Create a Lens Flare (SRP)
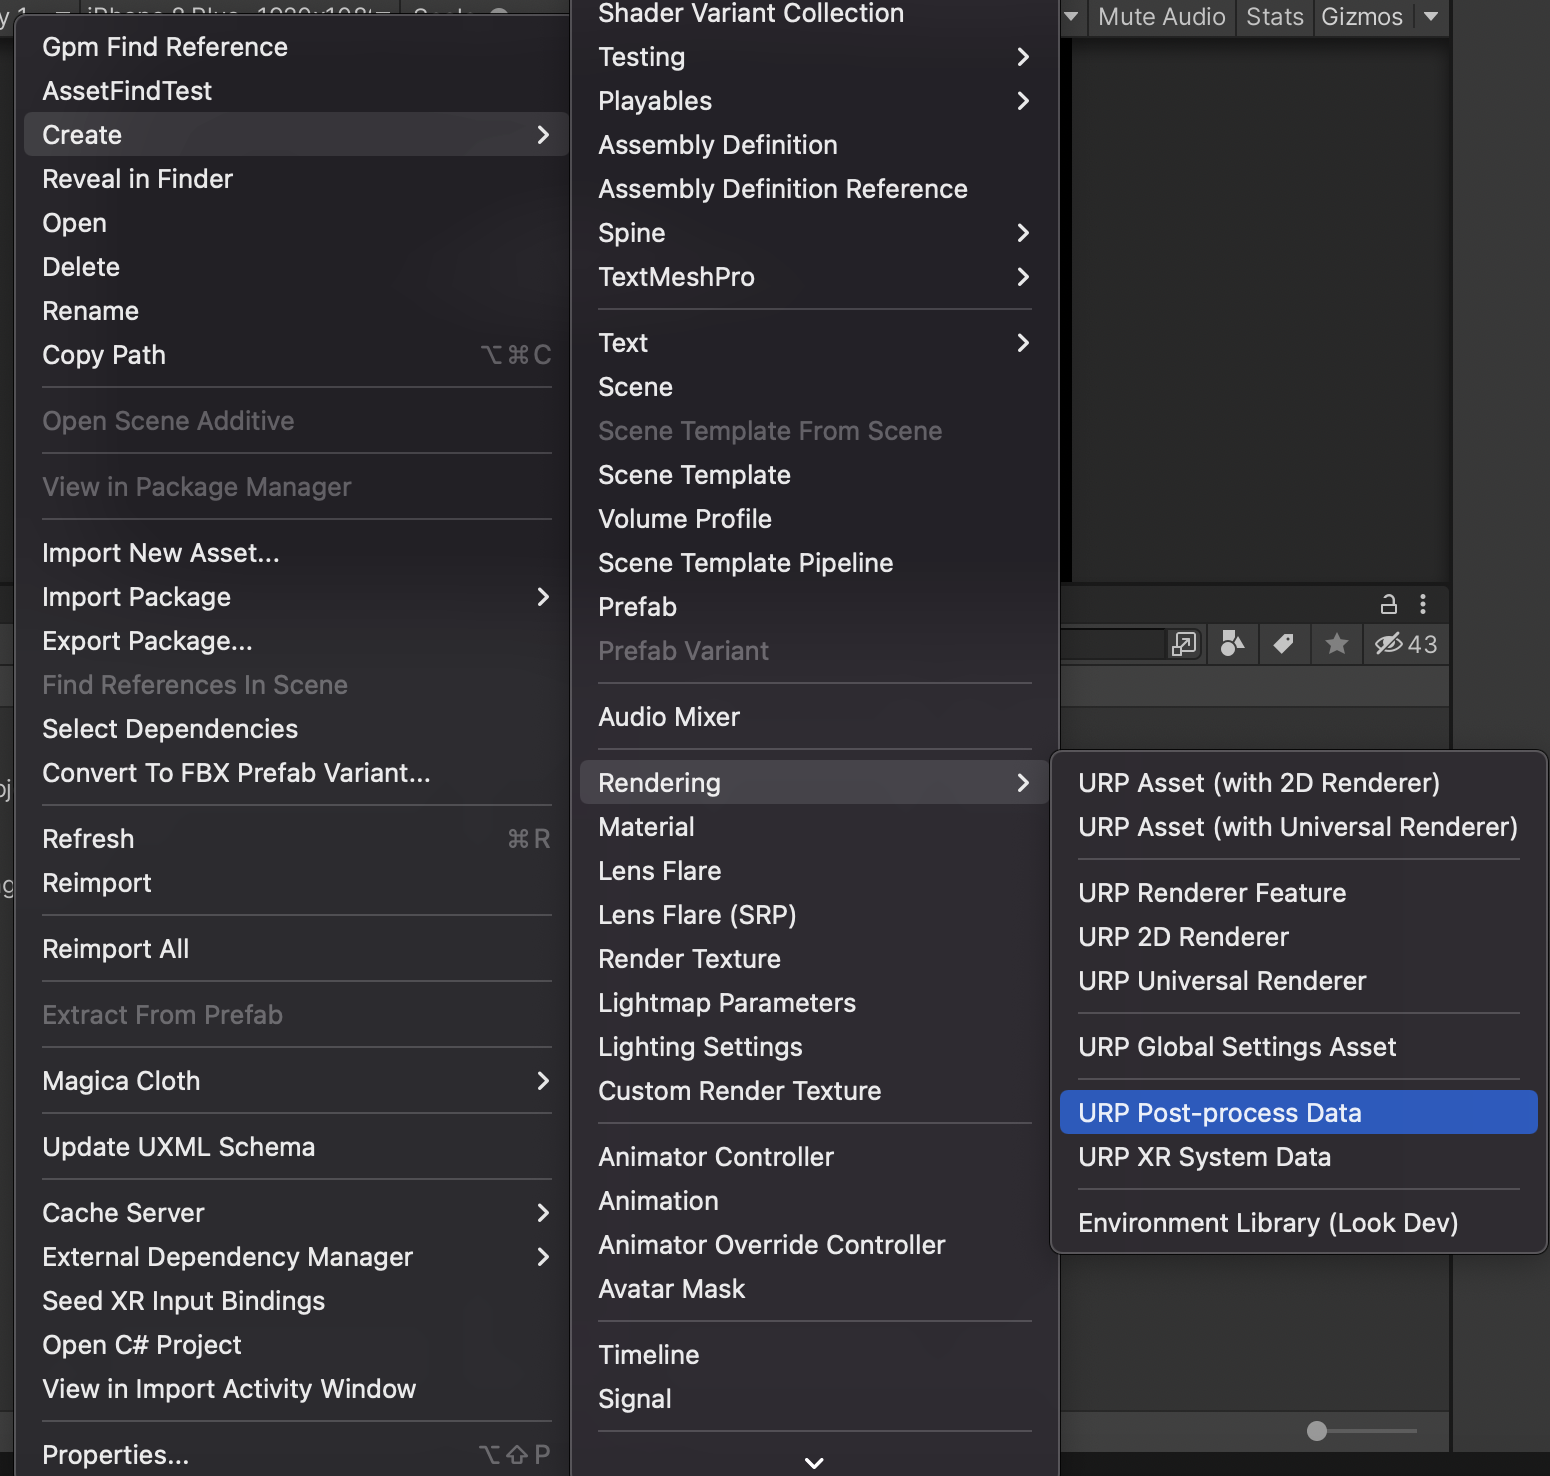 [814, 915]
